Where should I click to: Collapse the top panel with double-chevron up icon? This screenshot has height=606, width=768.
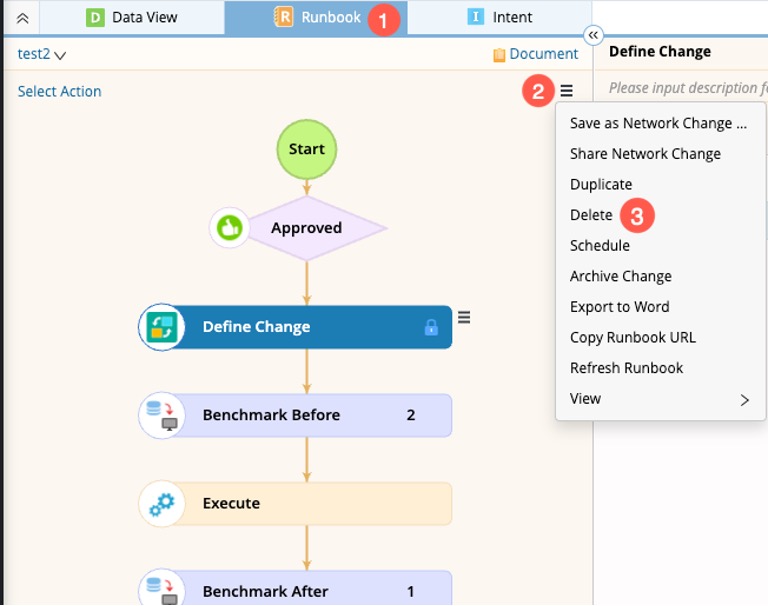pyautogui.click(x=22, y=18)
